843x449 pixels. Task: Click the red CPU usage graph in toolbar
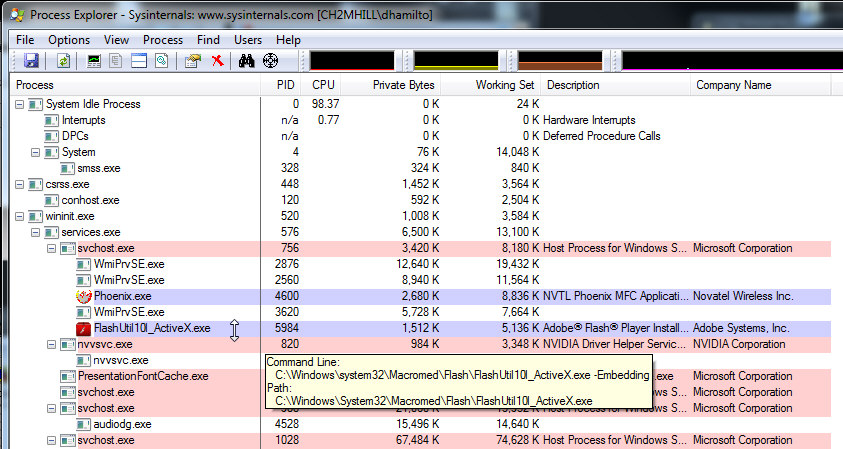coord(352,61)
